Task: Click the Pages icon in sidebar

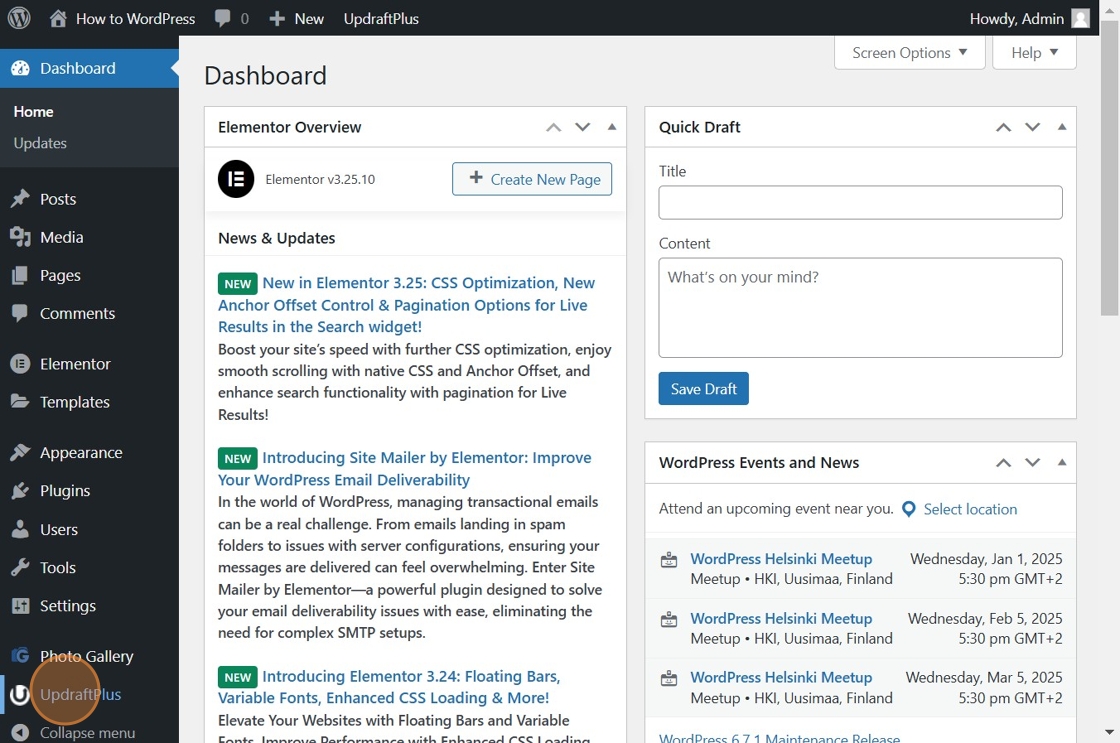Action: point(20,275)
